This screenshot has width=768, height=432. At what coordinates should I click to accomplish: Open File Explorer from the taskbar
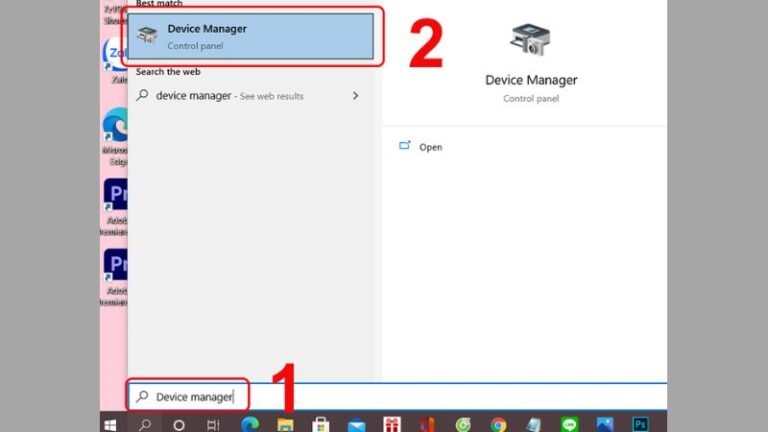click(x=285, y=424)
